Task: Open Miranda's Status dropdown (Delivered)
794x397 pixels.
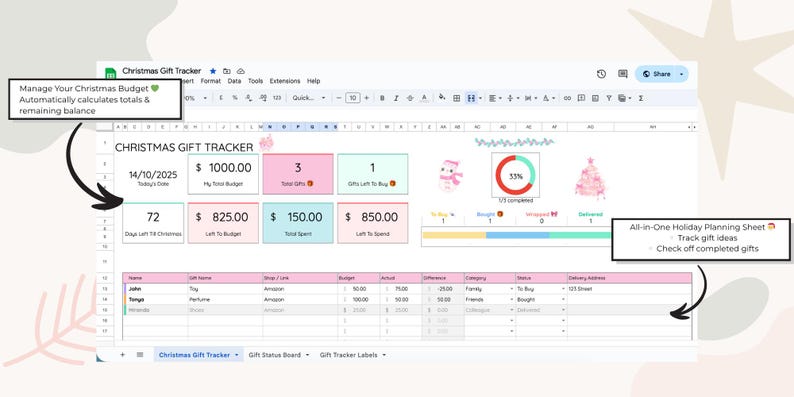Action: pyautogui.click(x=563, y=310)
